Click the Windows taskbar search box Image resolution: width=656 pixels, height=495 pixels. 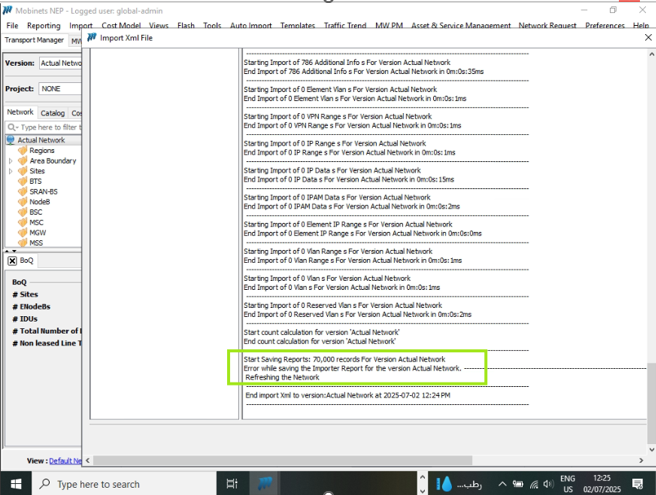click(120, 484)
